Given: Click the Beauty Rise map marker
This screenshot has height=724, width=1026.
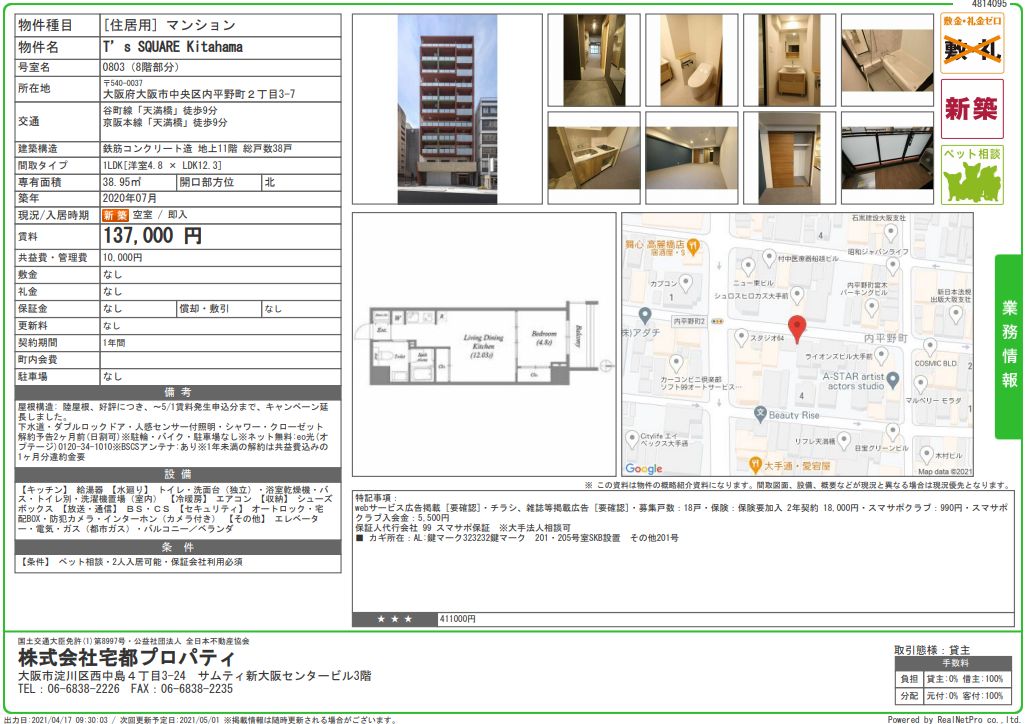Looking at the screenshot, I should coord(760,414).
